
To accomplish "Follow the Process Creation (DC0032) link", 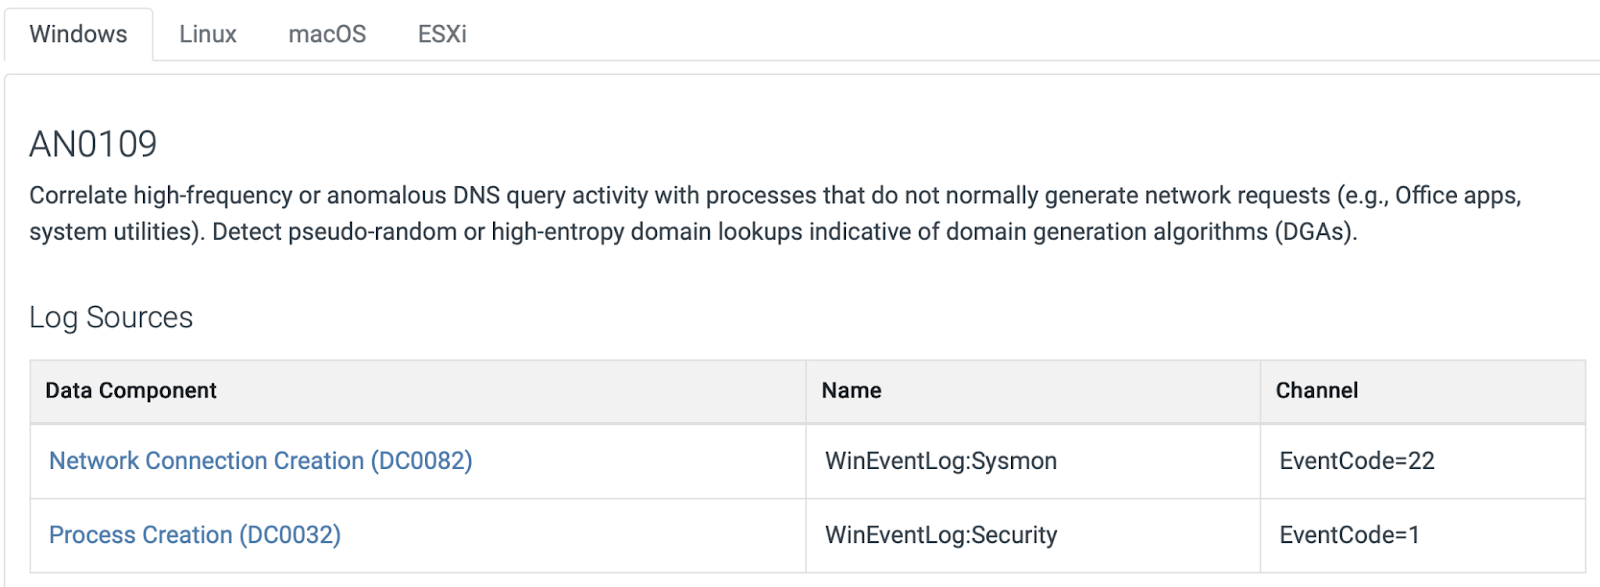I will (195, 535).
